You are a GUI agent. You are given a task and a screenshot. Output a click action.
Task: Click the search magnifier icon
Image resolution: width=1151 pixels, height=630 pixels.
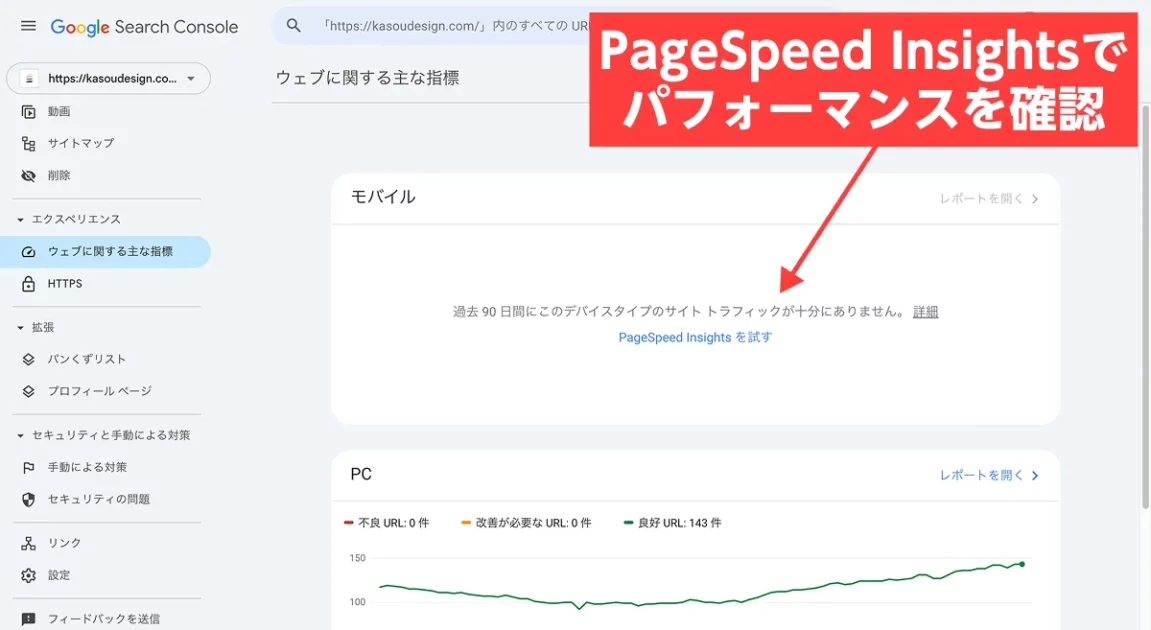[x=293, y=26]
